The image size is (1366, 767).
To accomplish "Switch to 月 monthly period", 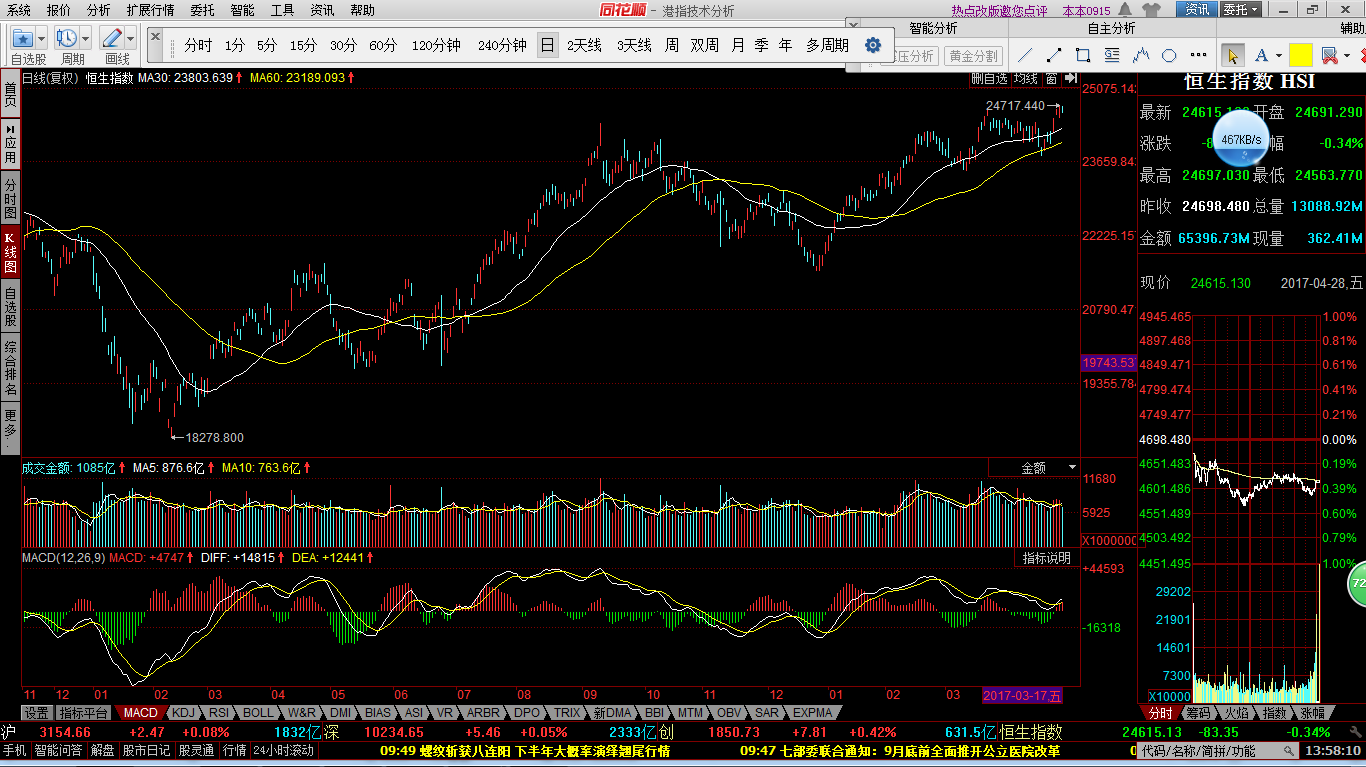I will (738, 45).
